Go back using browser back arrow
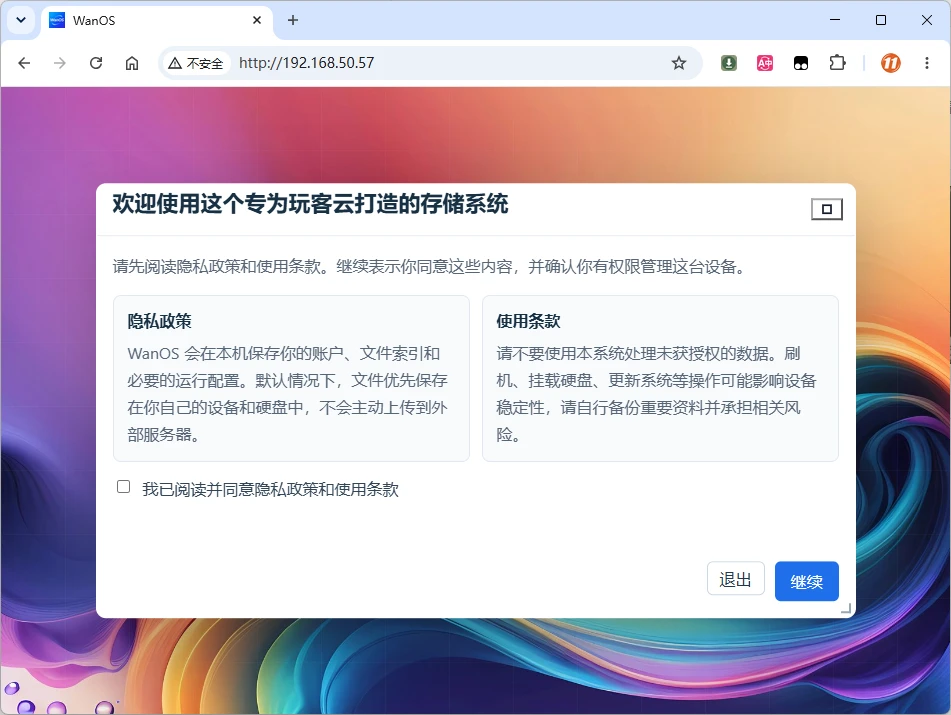This screenshot has width=951, height=715. coord(24,63)
